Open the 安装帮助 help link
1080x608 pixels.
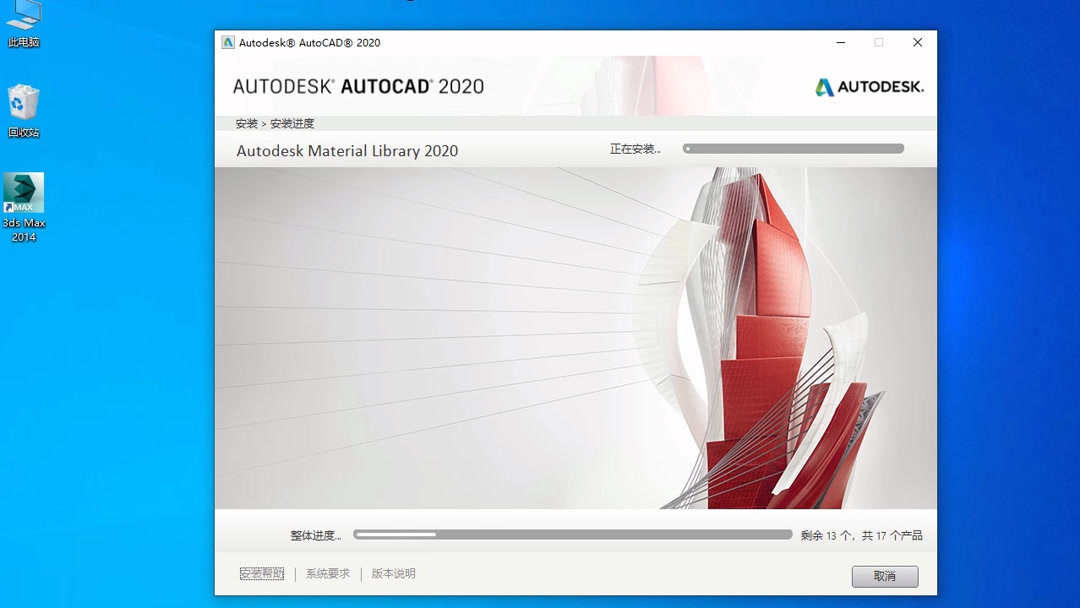pyautogui.click(x=261, y=573)
